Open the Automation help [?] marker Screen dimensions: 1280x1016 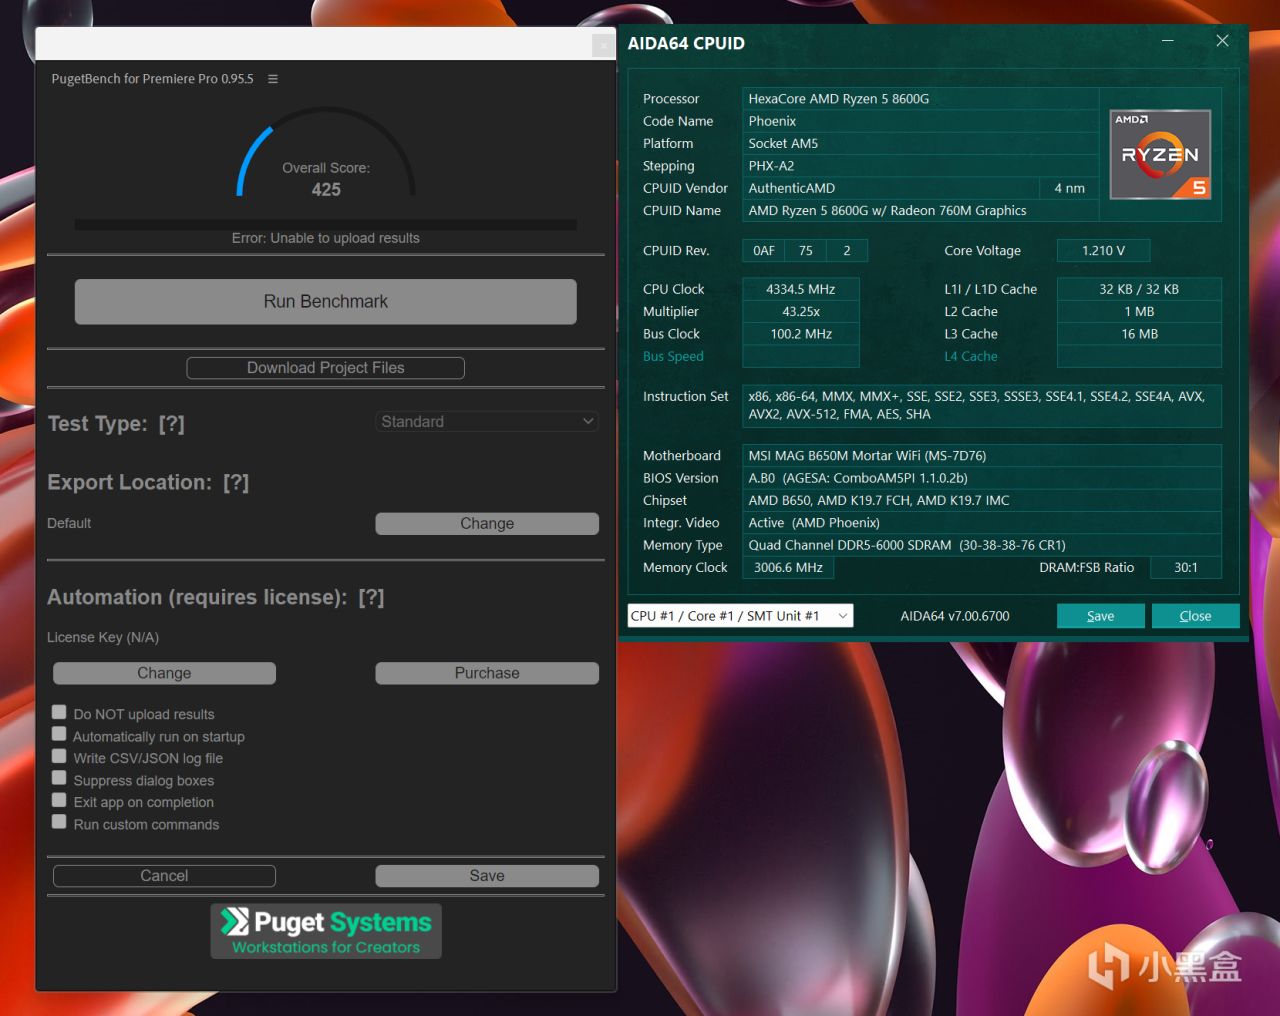pos(371,598)
